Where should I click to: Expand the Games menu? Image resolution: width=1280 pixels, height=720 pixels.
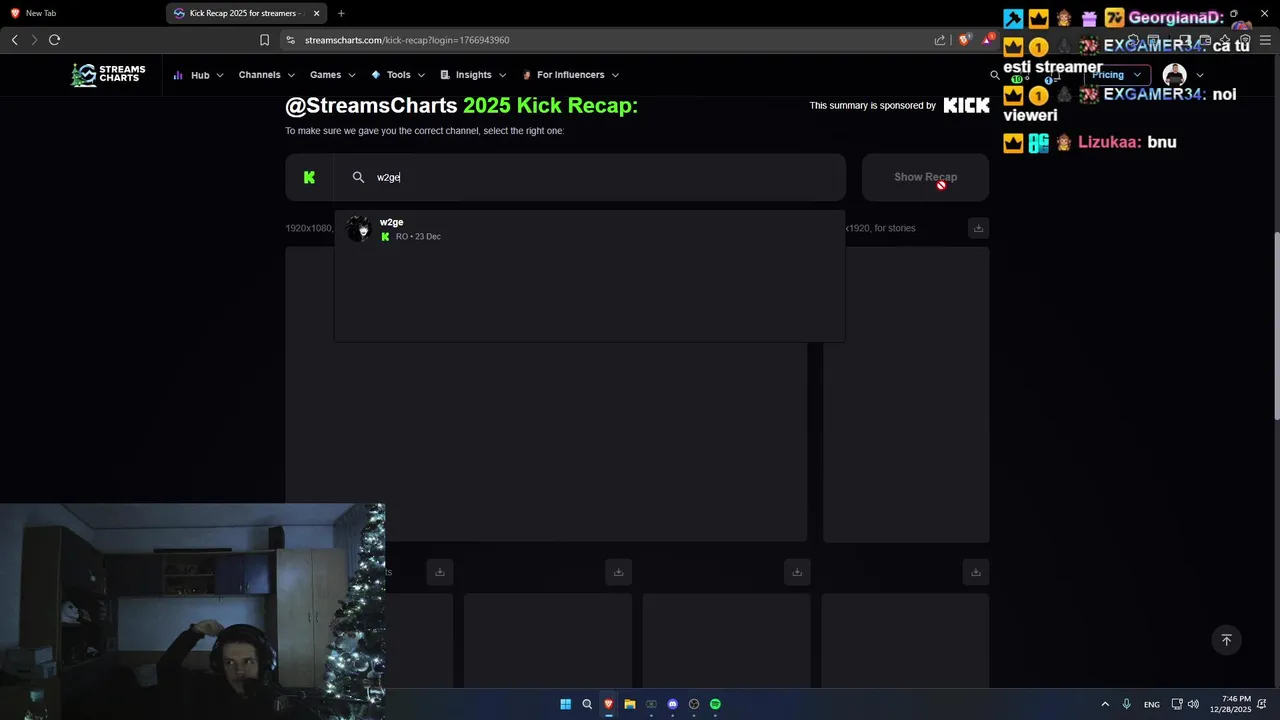click(333, 75)
